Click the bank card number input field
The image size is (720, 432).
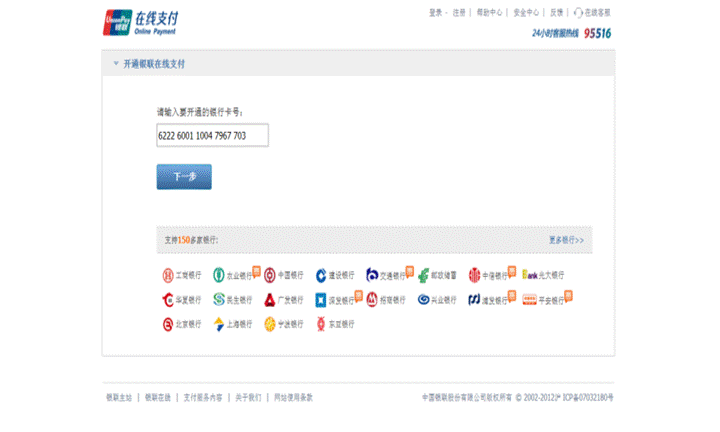pos(212,135)
